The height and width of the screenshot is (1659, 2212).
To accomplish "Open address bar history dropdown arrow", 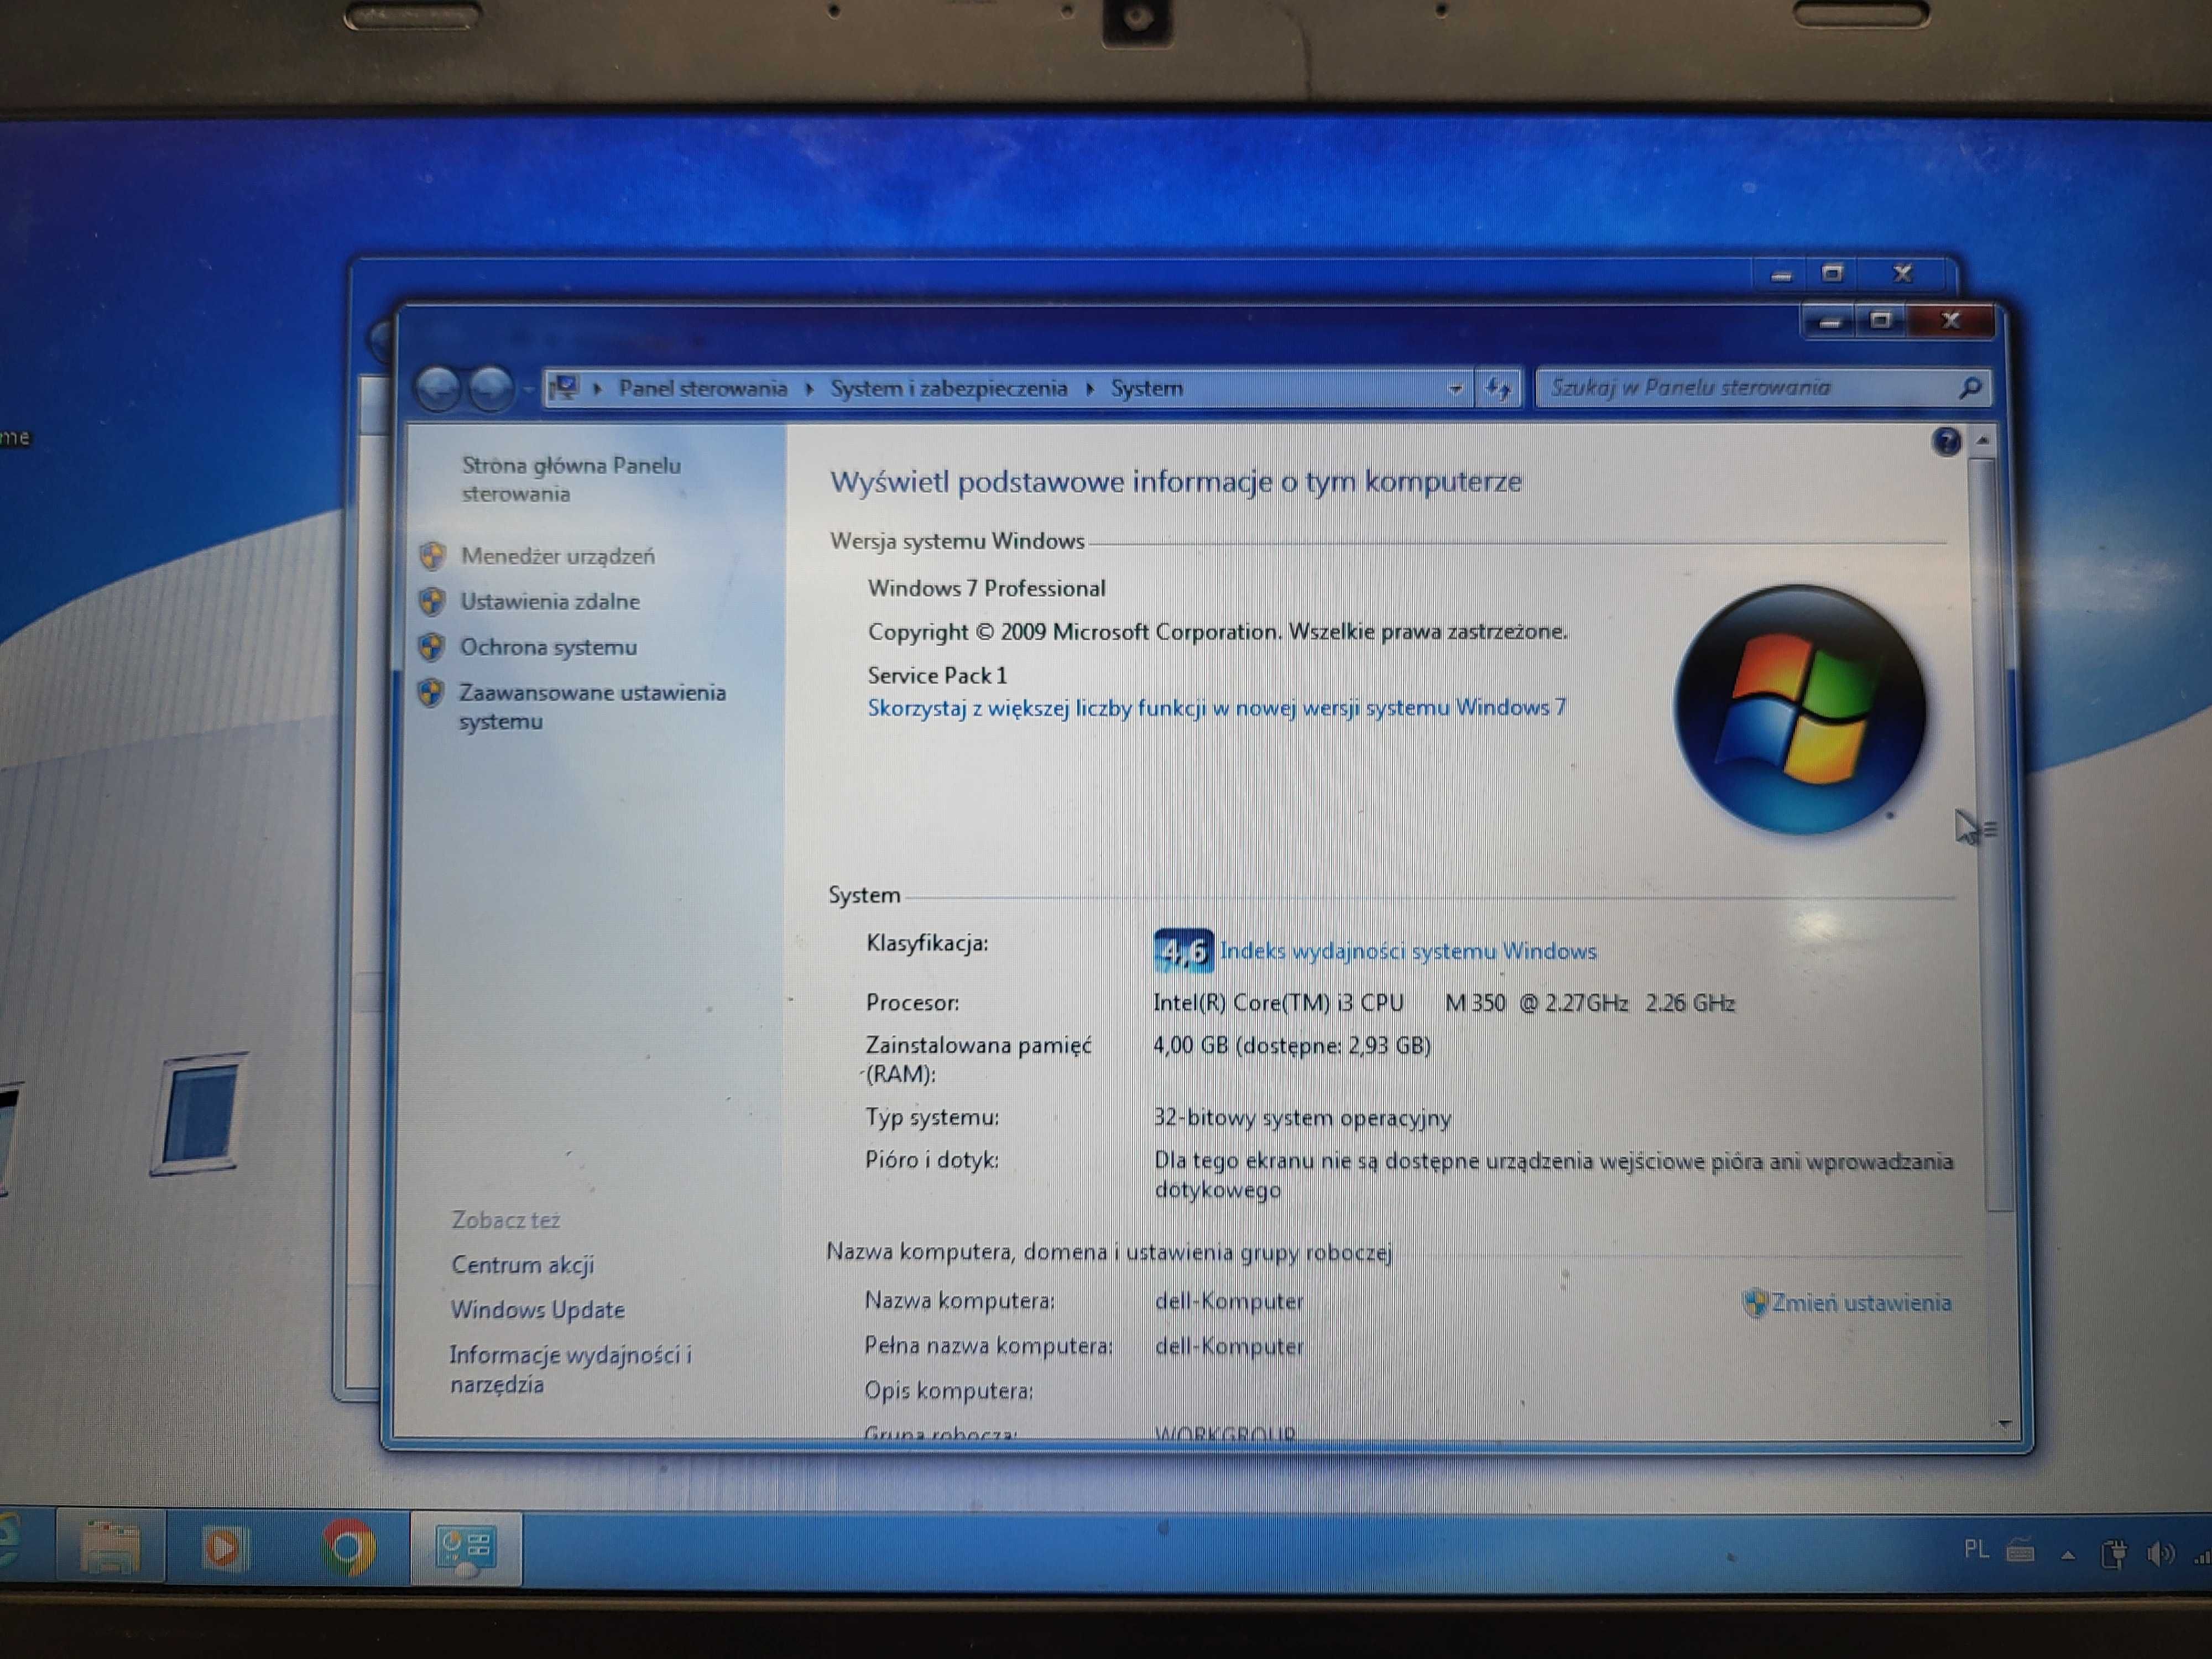I will pos(1455,388).
